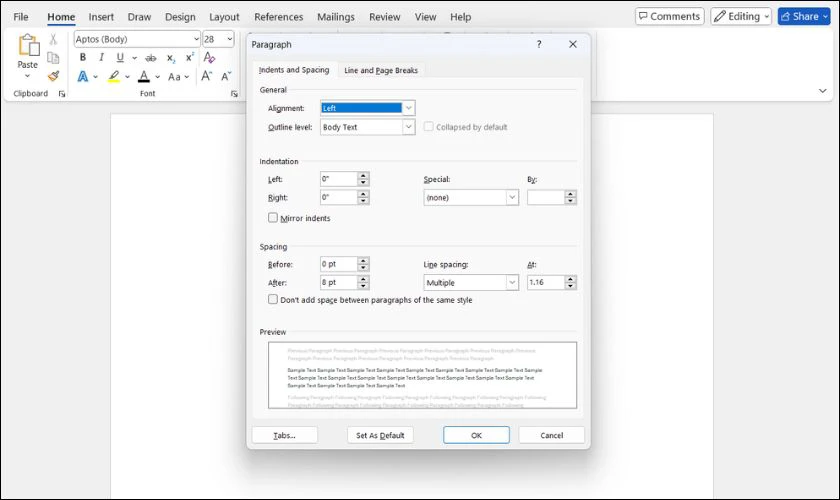840x500 pixels.
Task: Enable the Mirror indents checkbox
Action: [x=273, y=218]
